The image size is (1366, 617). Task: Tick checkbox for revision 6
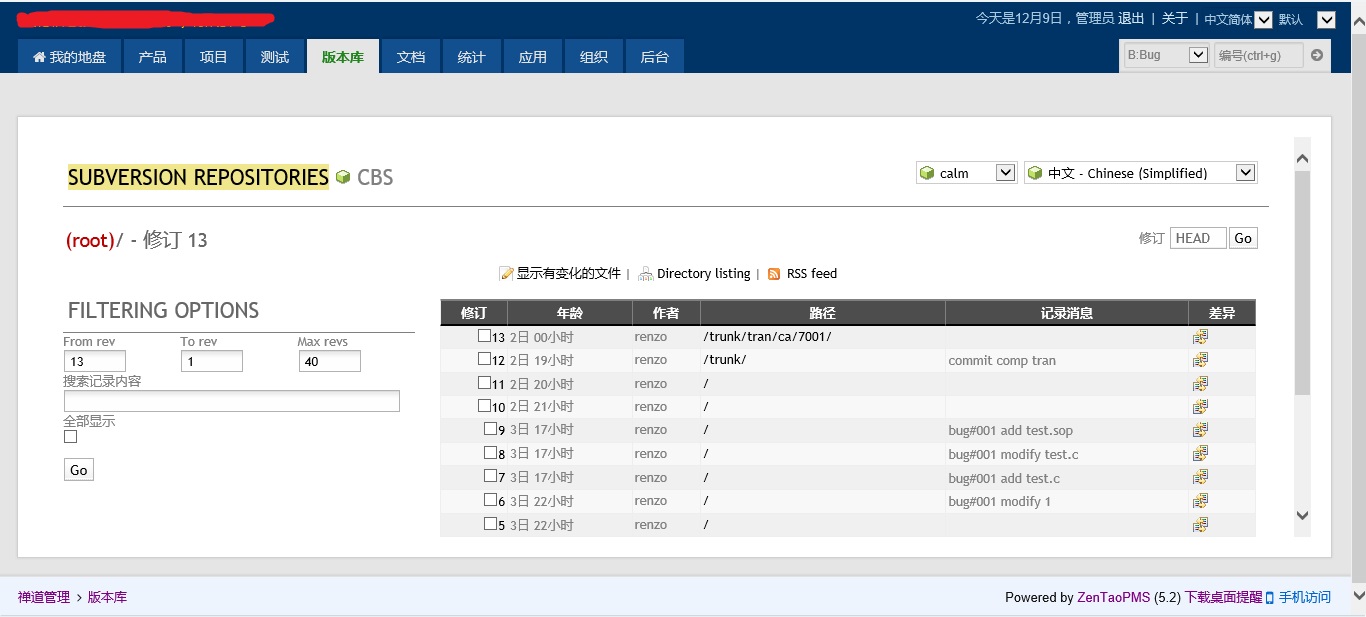click(491, 500)
